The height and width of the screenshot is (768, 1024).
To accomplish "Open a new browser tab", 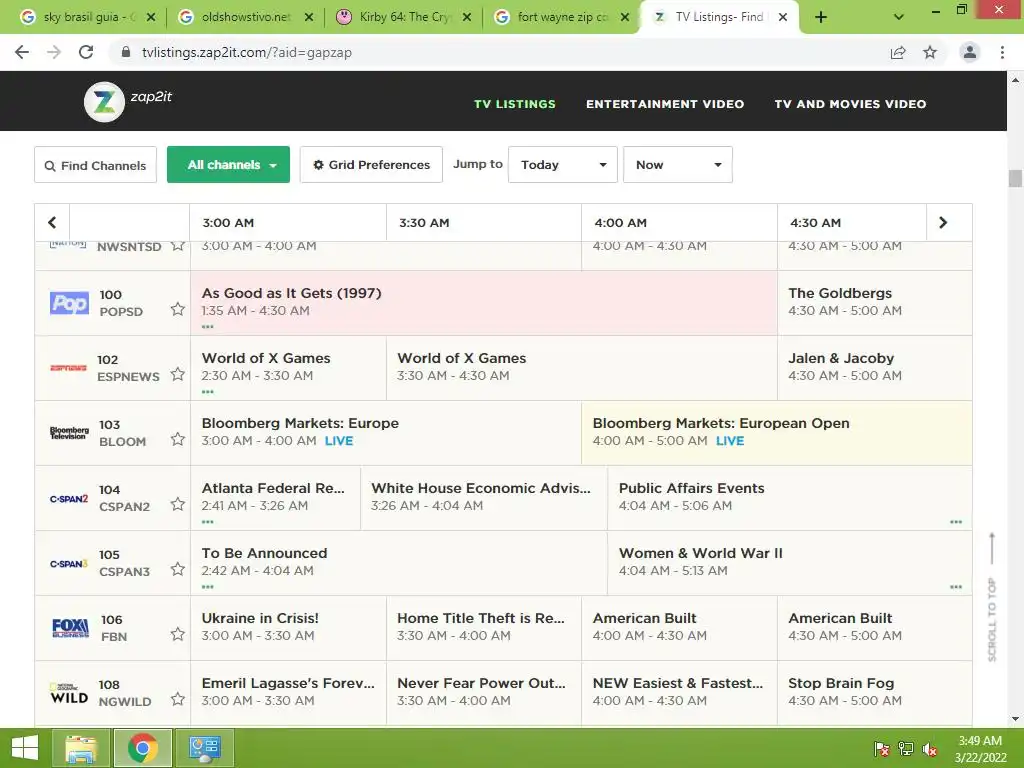I will coord(821,17).
